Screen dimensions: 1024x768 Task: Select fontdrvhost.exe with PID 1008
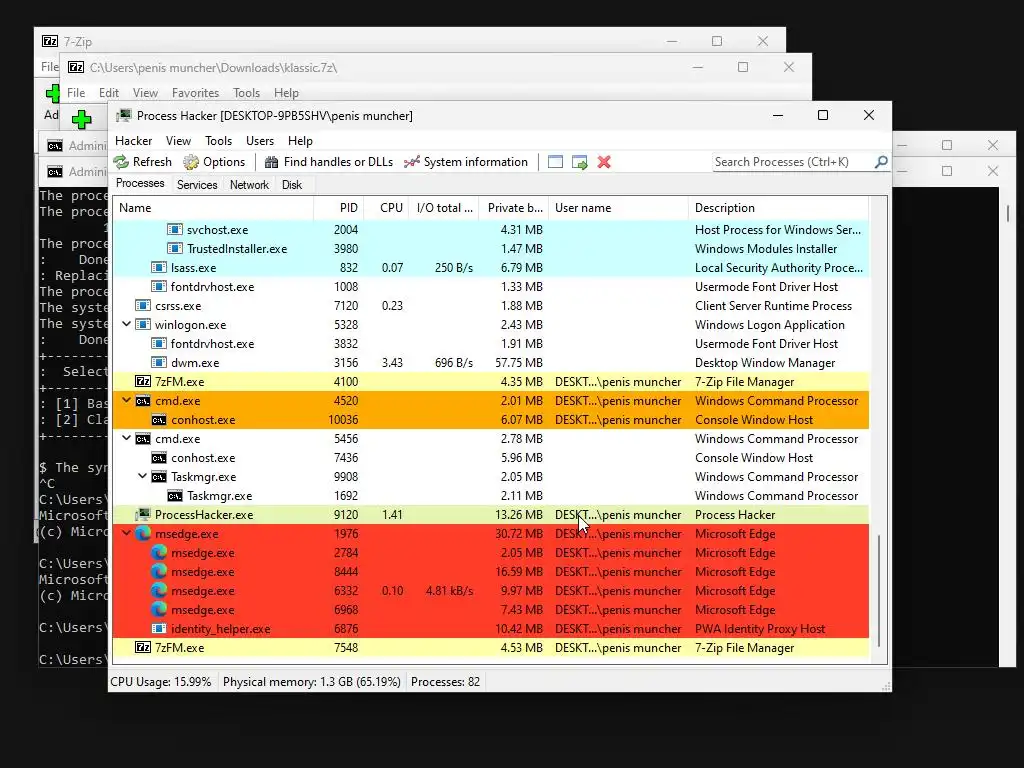click(x=491, y=286)
